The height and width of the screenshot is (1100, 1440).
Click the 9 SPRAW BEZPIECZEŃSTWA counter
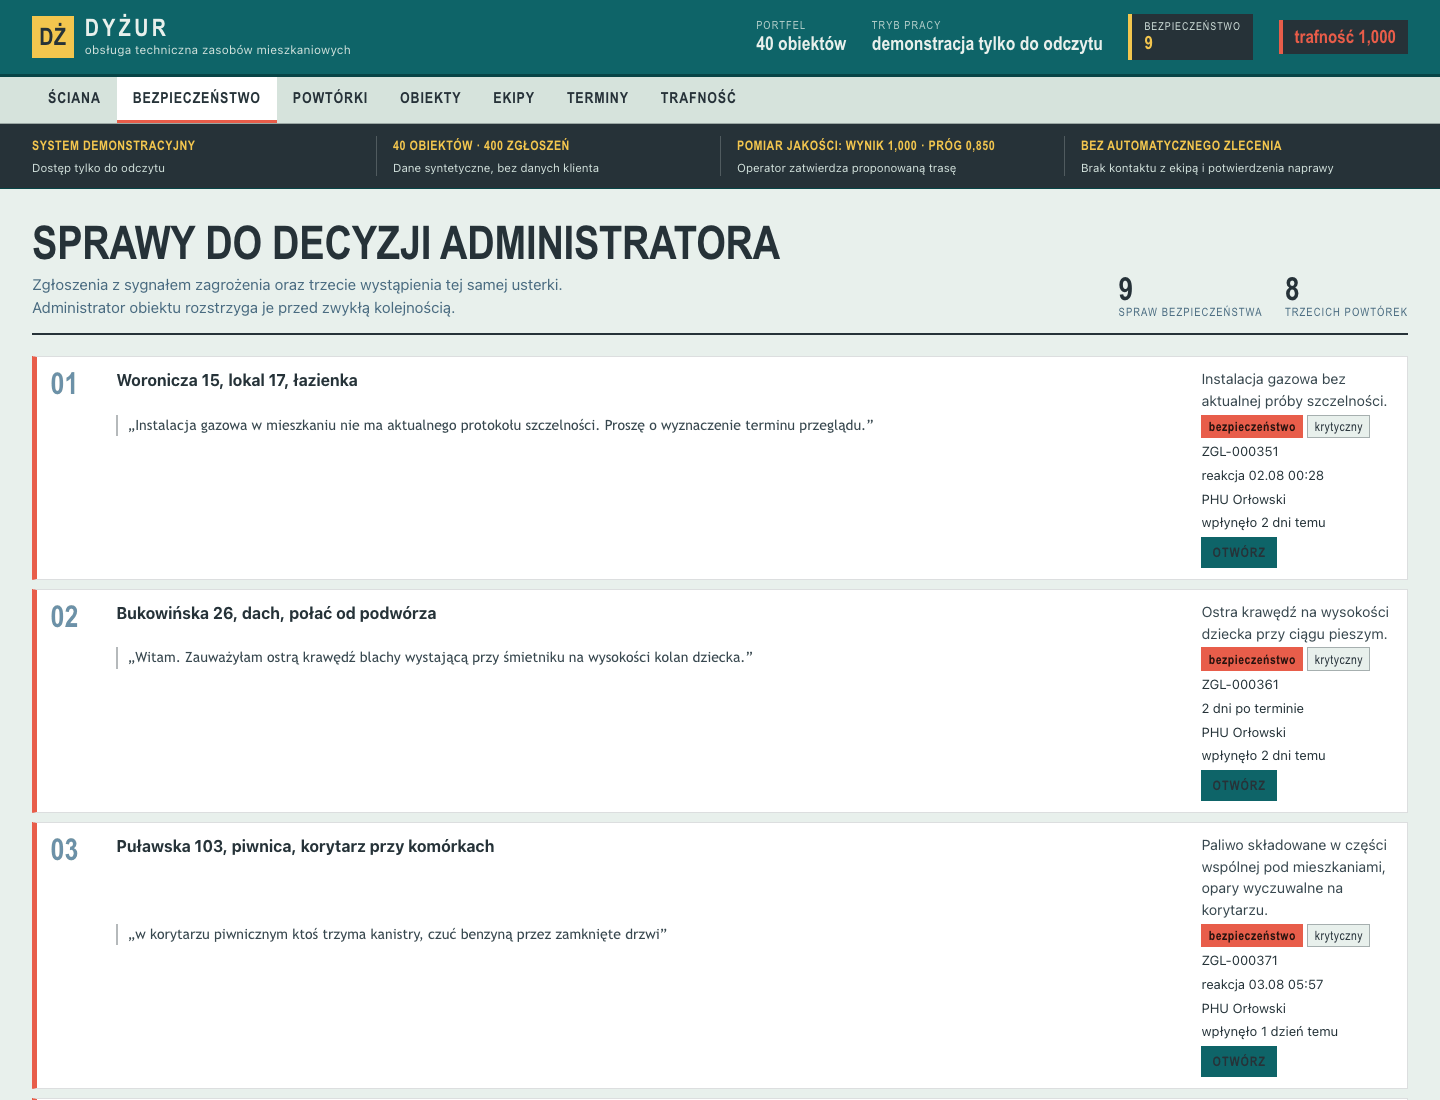point(1190,297)
